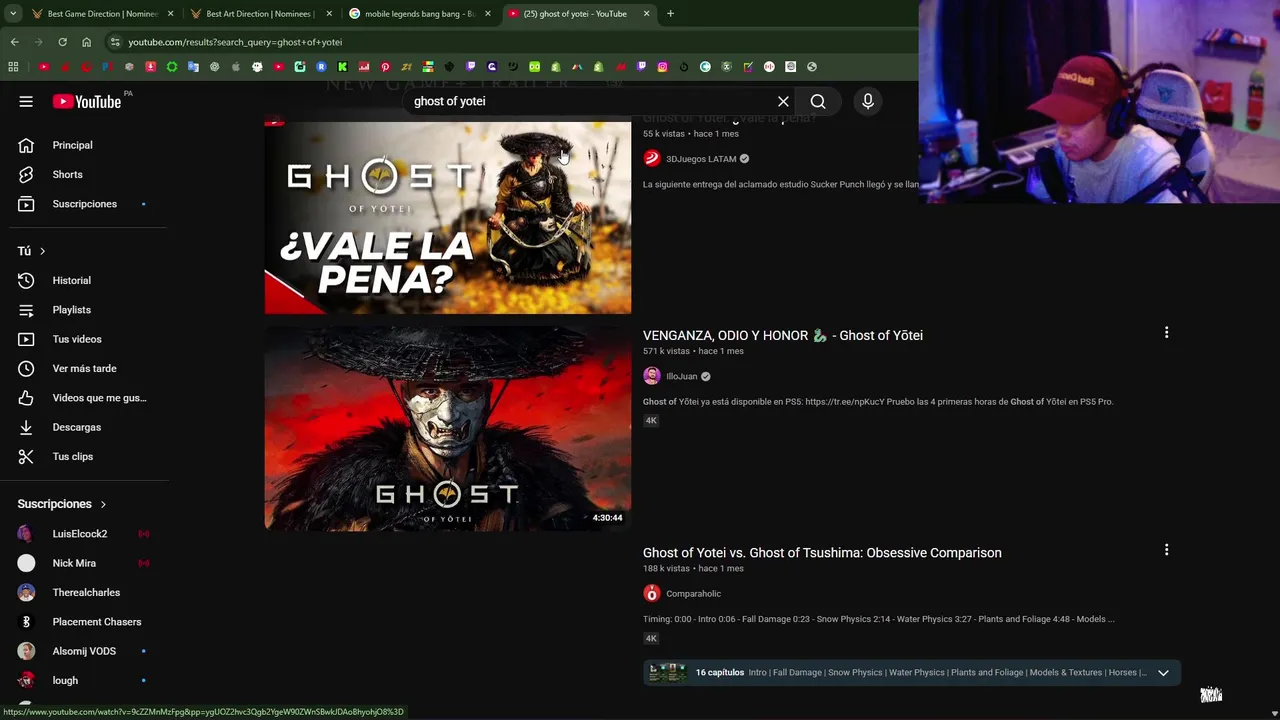The image size is (1280, 720).
Task: View site information icon in address bar
Action: pyautogui.click(x=116, y=42)
